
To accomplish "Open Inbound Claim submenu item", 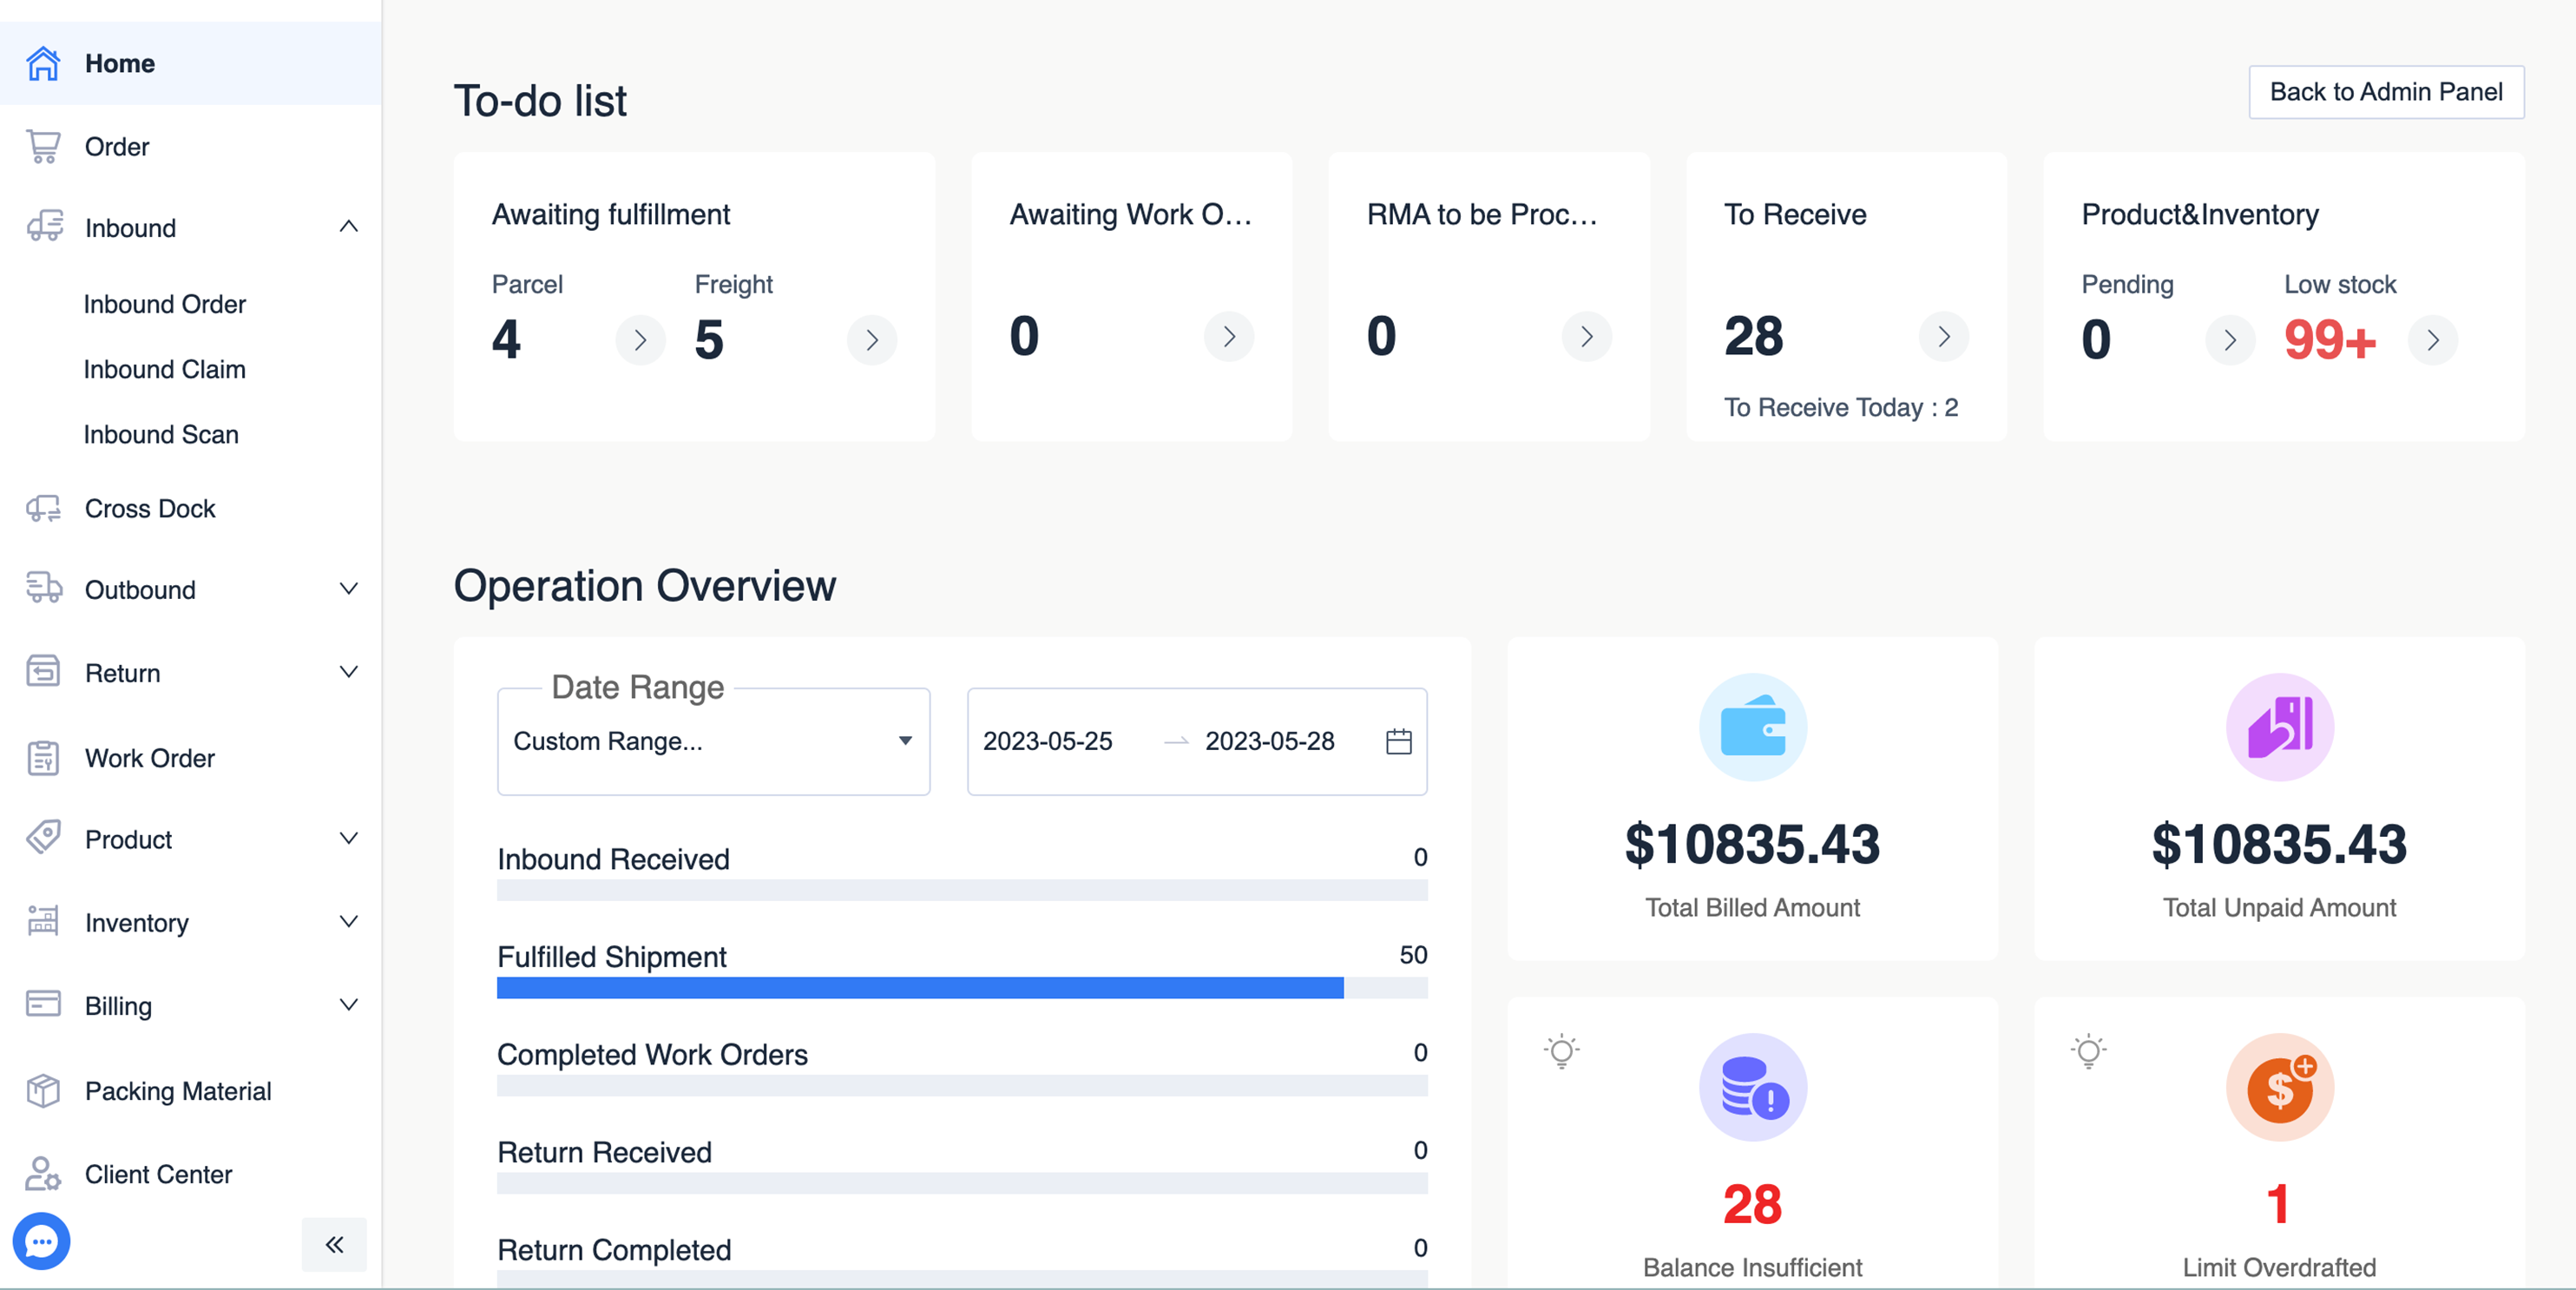I will [x=165, y=369].
